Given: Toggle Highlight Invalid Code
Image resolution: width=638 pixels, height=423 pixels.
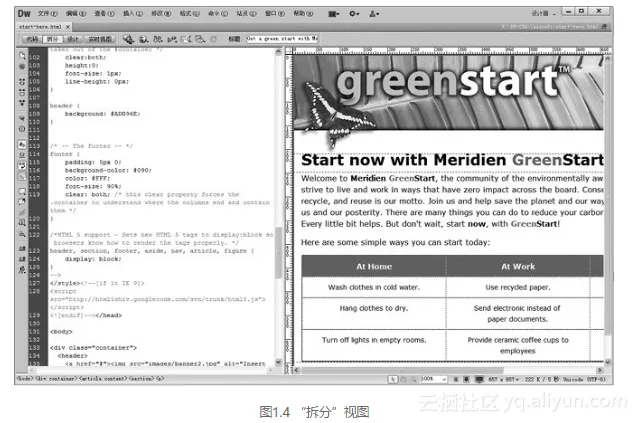Looking at the screenshot, I should click(x=22, y=155).
